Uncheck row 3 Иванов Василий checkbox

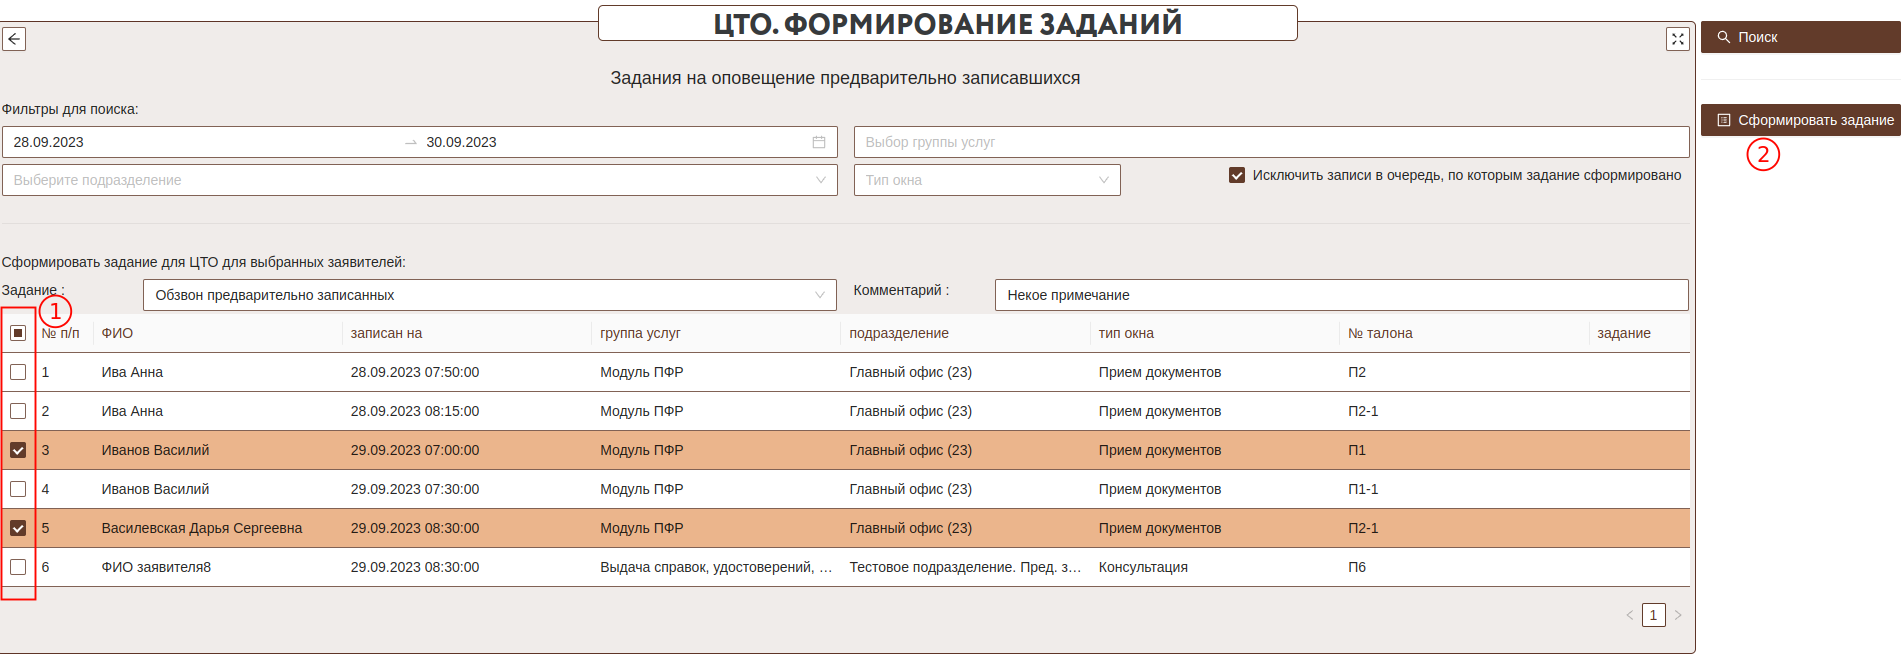[18, 450]
